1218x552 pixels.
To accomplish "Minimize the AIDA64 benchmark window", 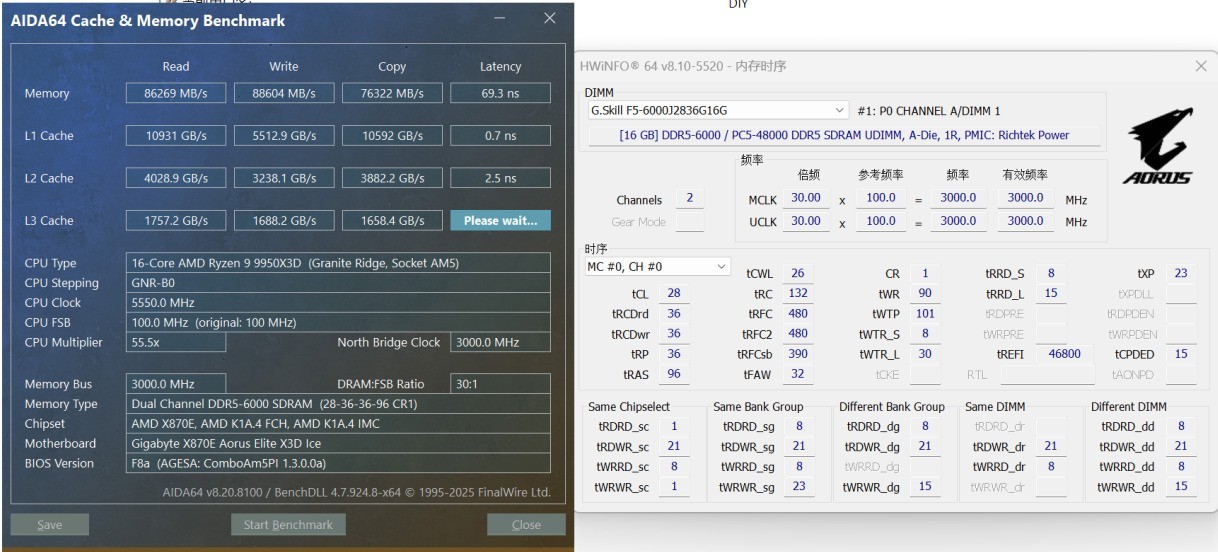I will pos(500,19).
